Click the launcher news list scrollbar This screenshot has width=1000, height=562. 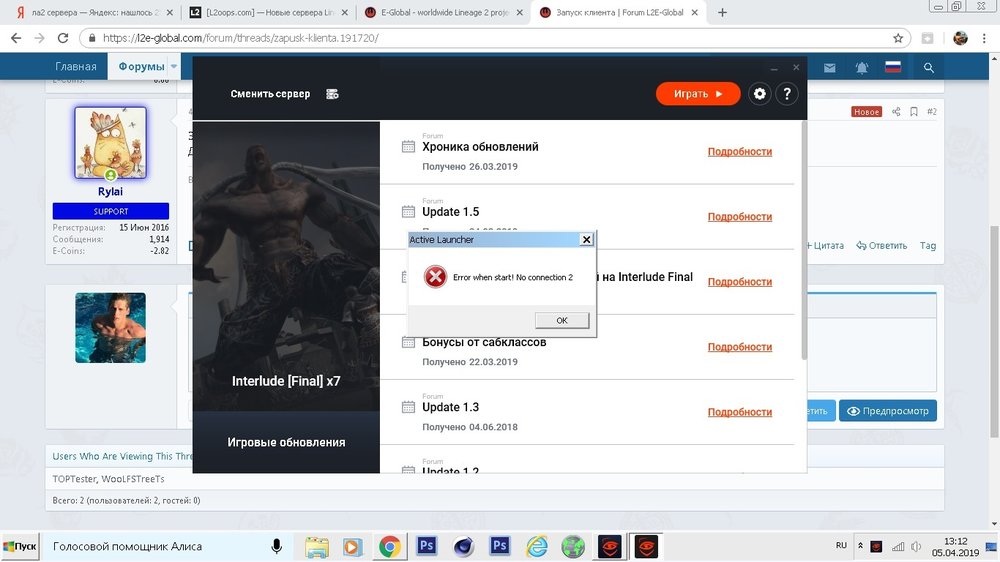click(x=803, y=240)
